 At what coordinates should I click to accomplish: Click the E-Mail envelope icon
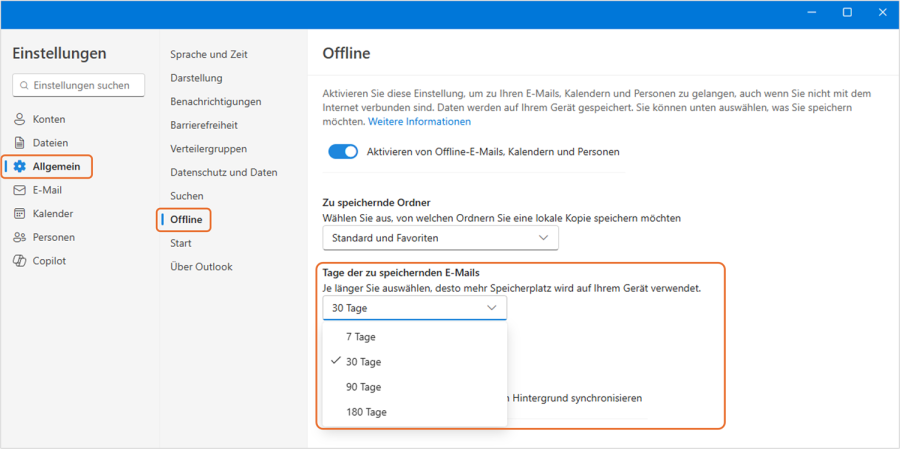pyautogui.click(x=20, y=190)
